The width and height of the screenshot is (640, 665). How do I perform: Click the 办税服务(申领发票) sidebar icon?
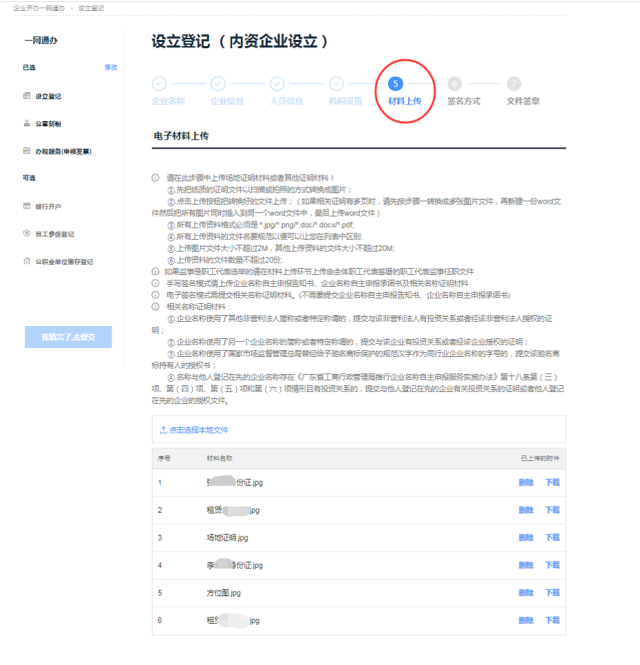[x=27, y=151]
